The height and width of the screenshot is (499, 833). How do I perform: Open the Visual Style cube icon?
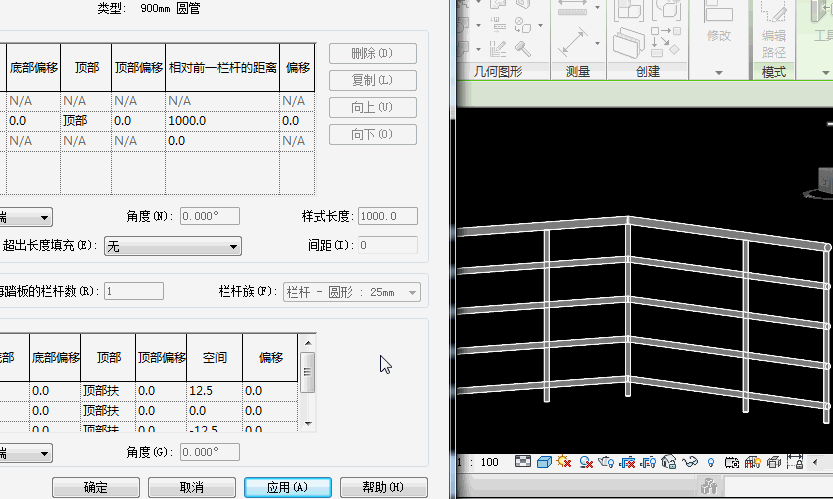(544, 462)
